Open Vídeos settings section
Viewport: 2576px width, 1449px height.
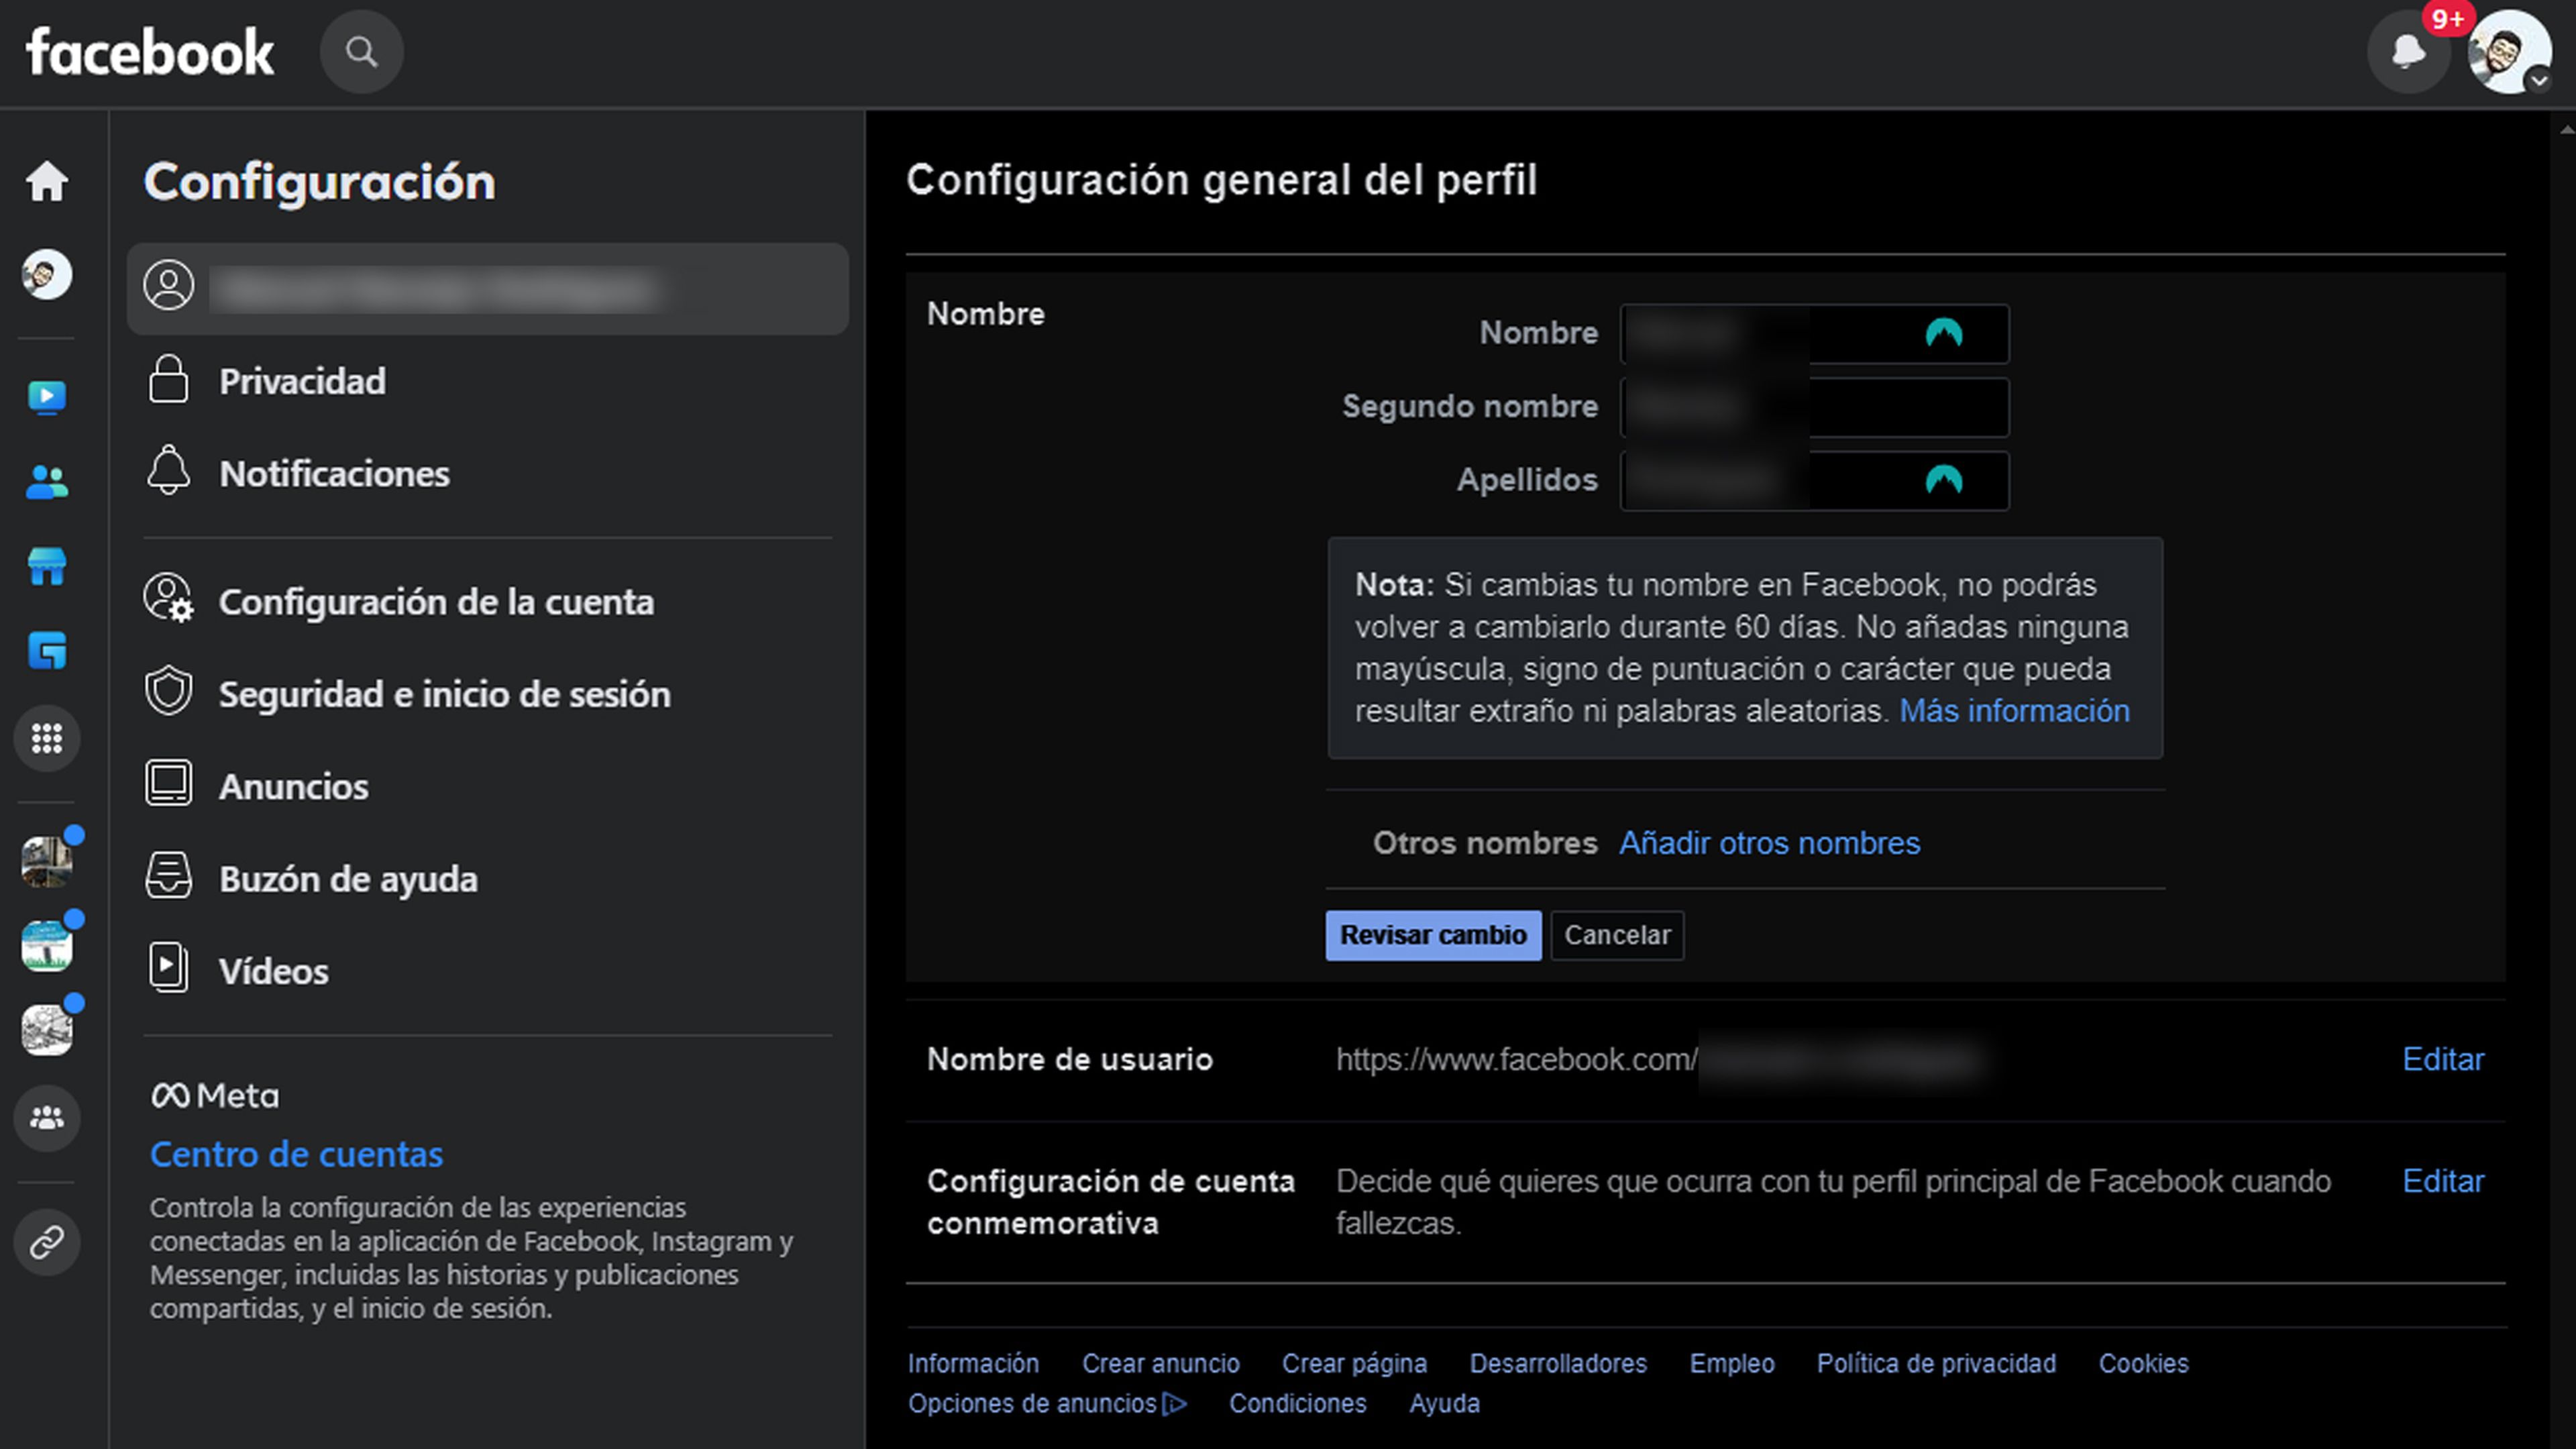[488, 970]
